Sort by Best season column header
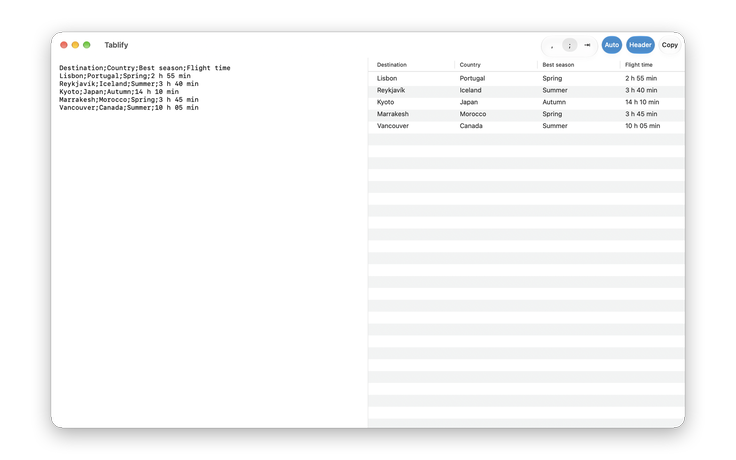Viewport: 736px width, 460px height. point(558,65)
